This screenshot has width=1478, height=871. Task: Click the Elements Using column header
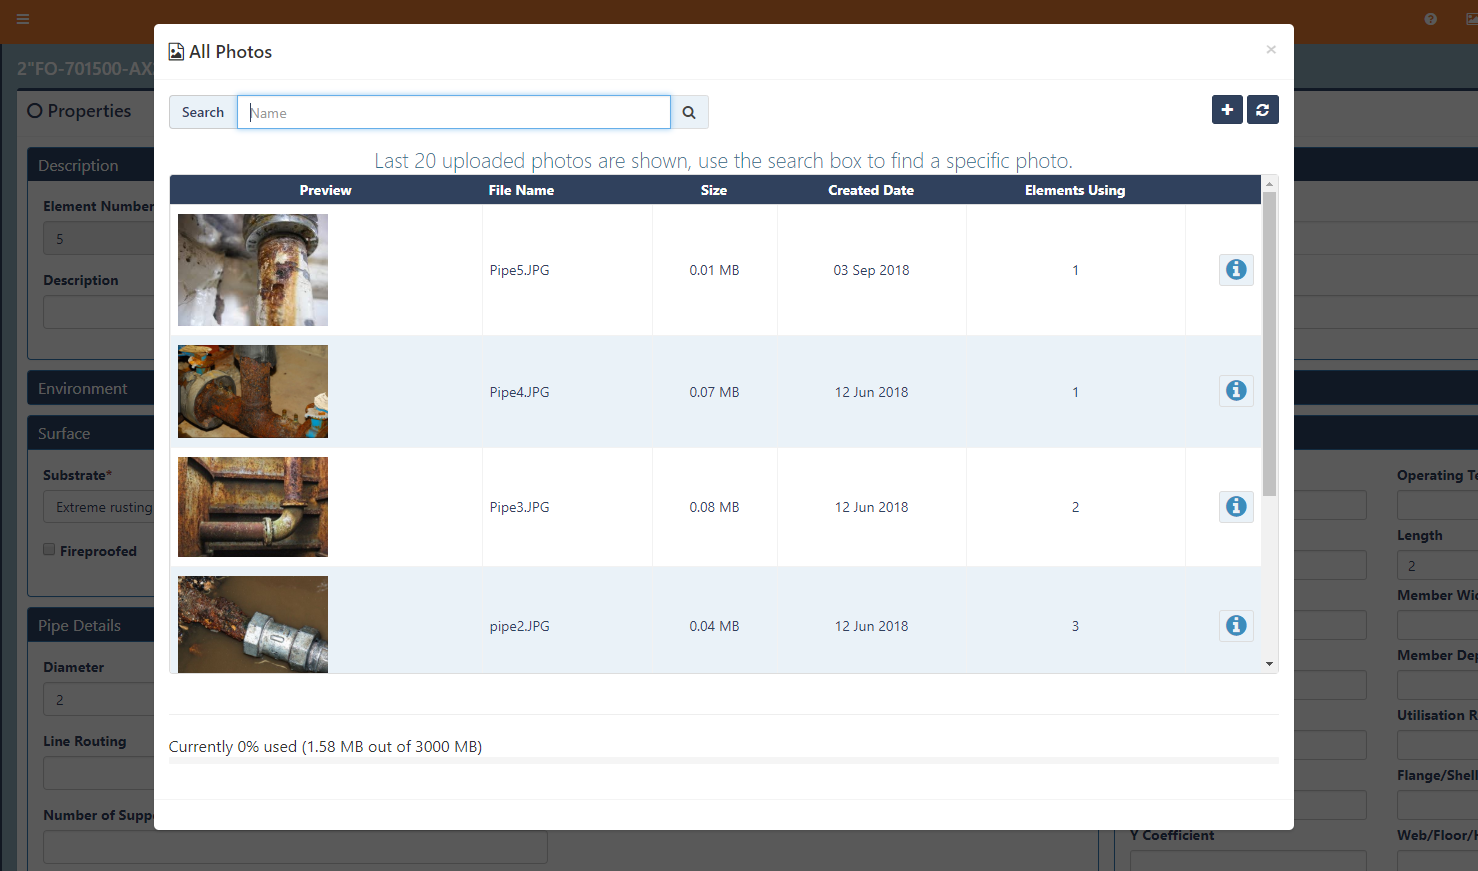click(x=1074, y=190)
